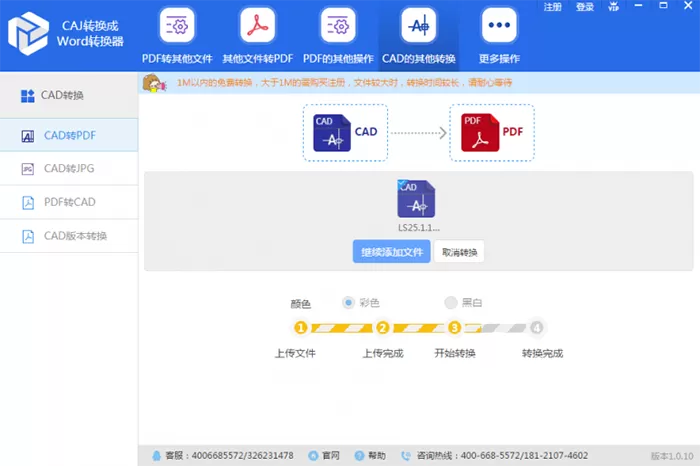Click the CAD转换 grid icon in sidebar
The width and height of the screenshot is (700, 466).
tap(28, 96)
